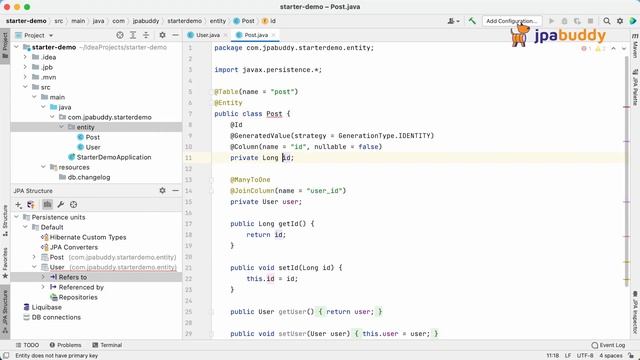Click the round icon after the wrench
This screenshot has width=640, height=360.
[x=73, y=204]
